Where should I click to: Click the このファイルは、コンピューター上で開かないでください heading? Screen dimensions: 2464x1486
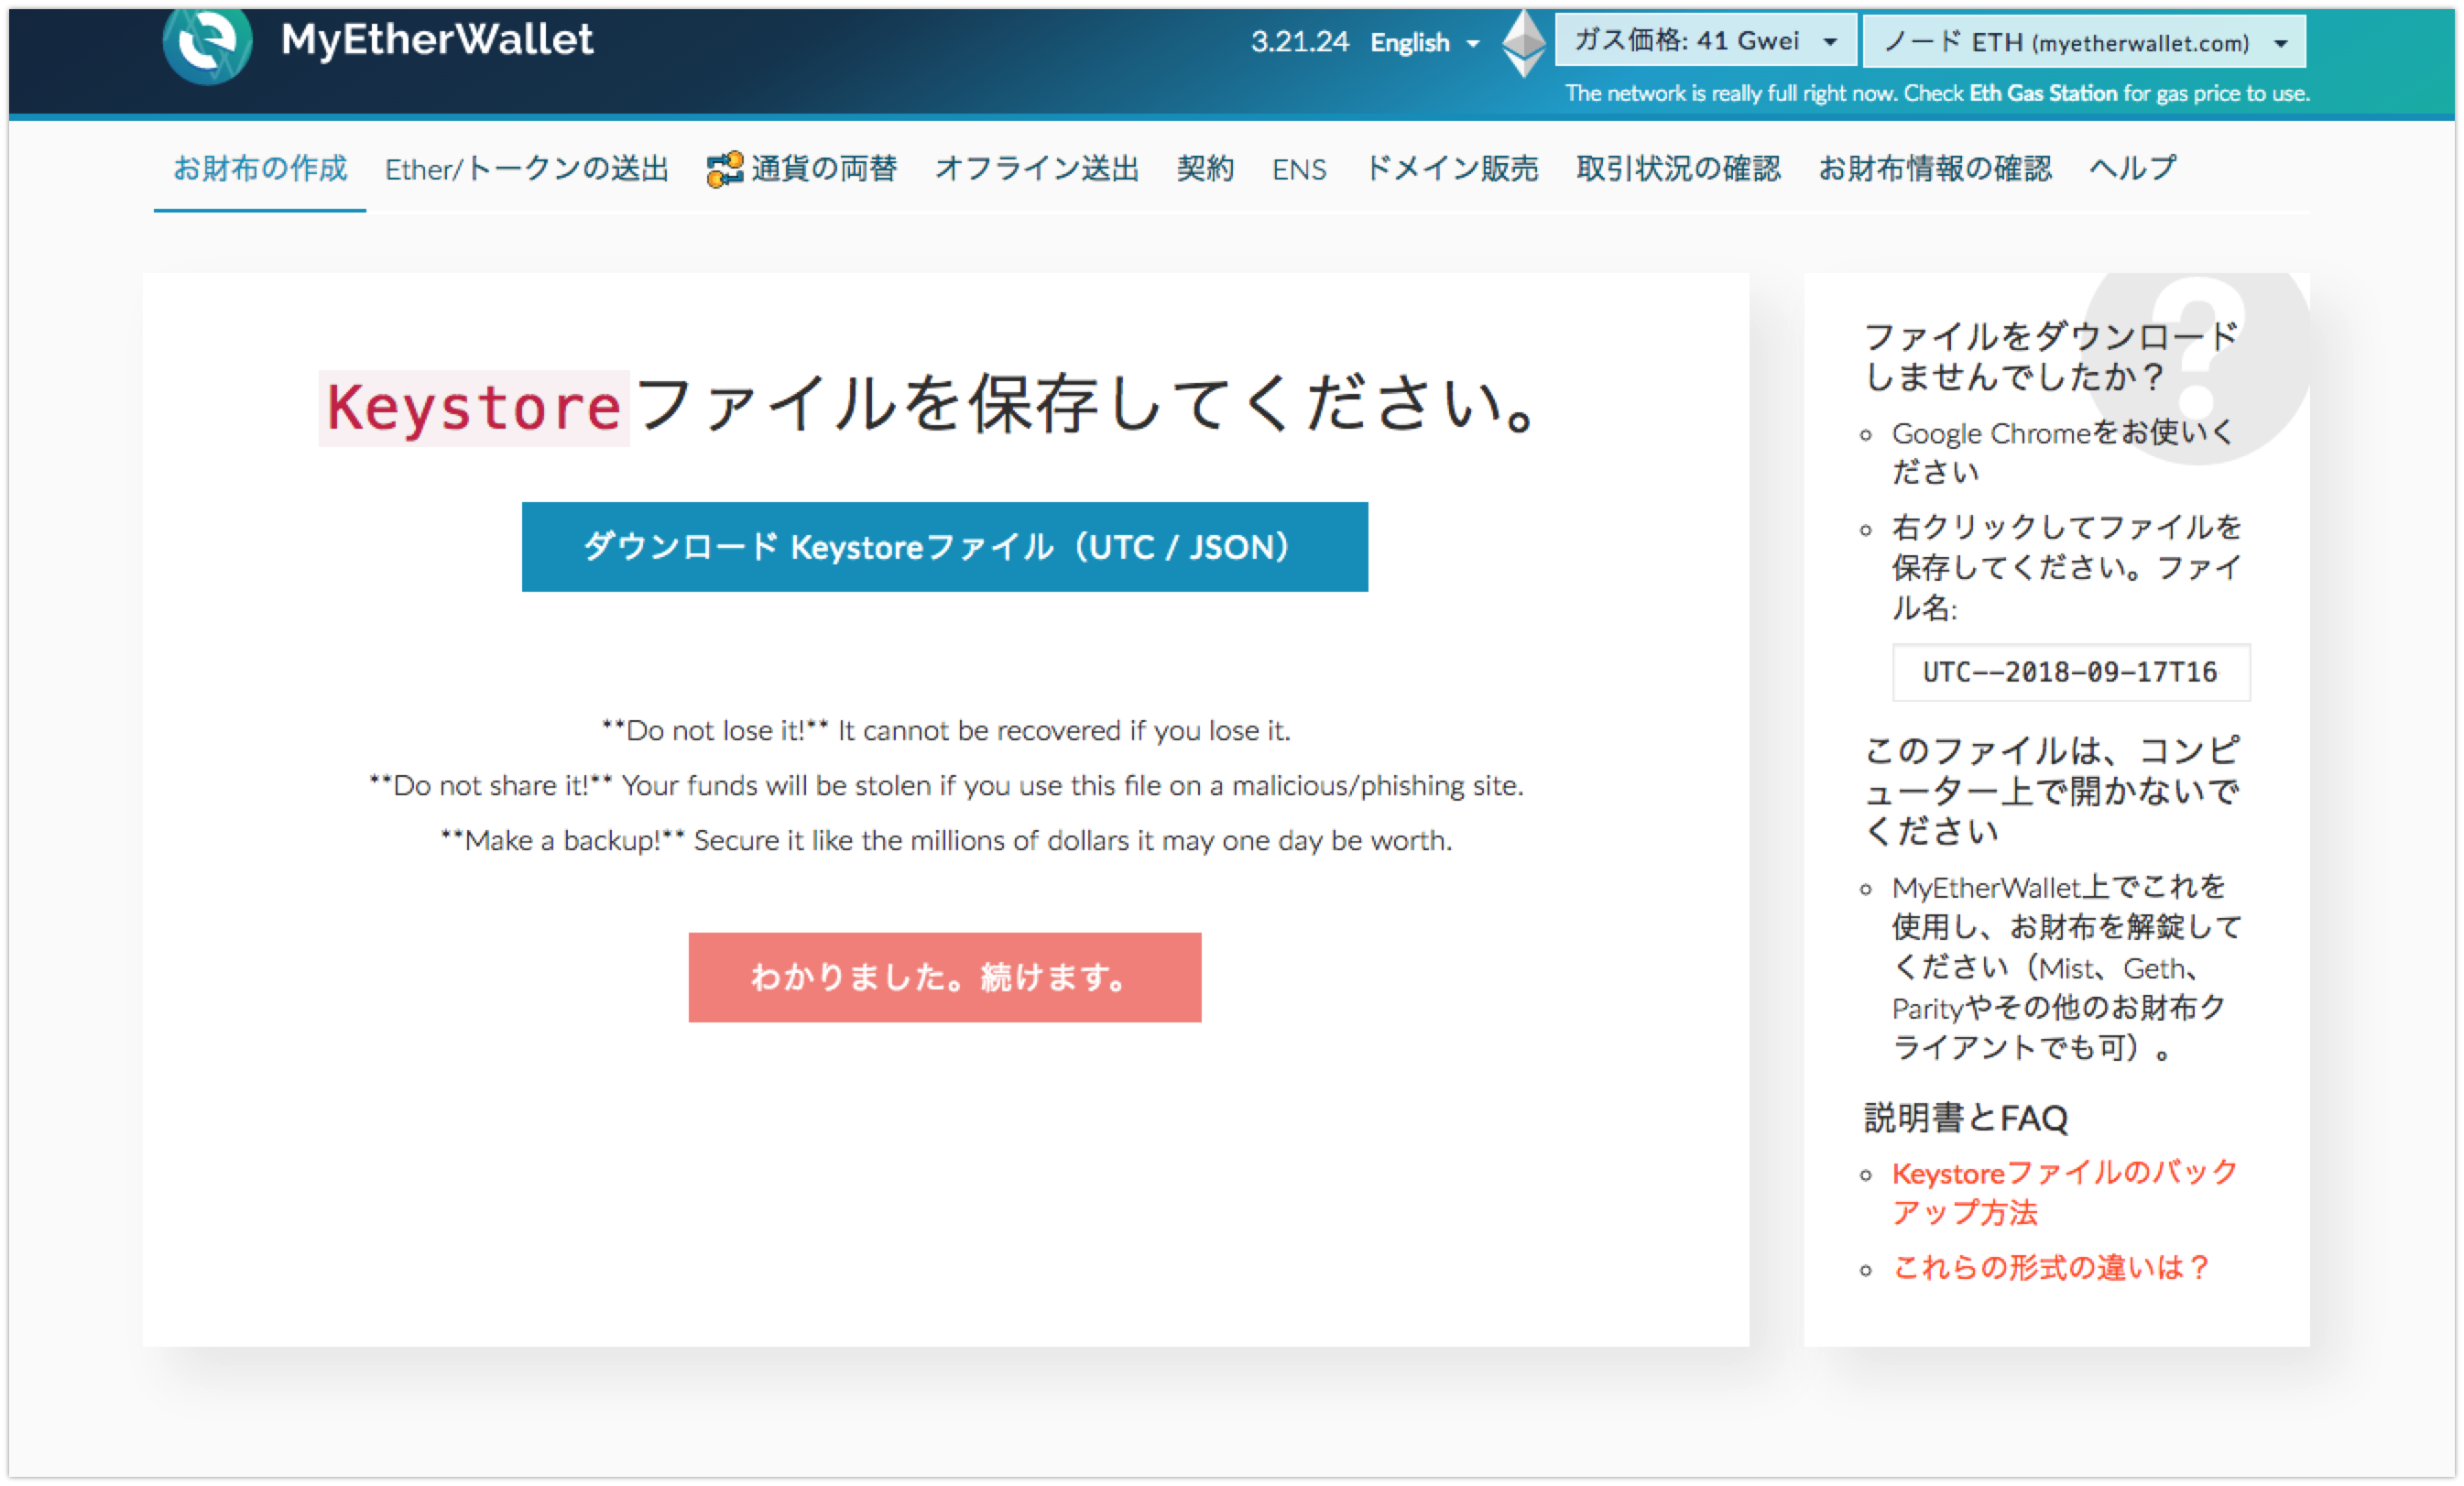coord(2052,790)
